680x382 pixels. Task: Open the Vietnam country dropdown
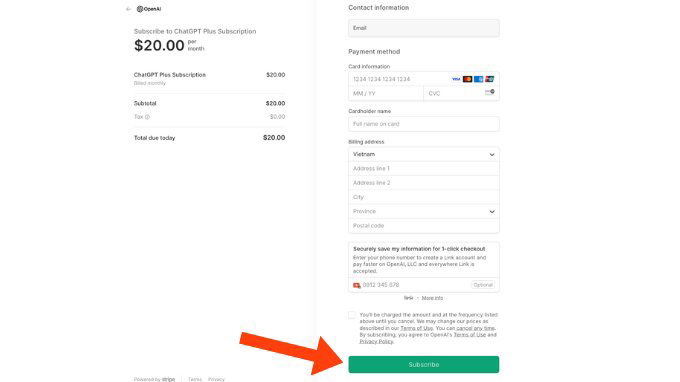424,154
